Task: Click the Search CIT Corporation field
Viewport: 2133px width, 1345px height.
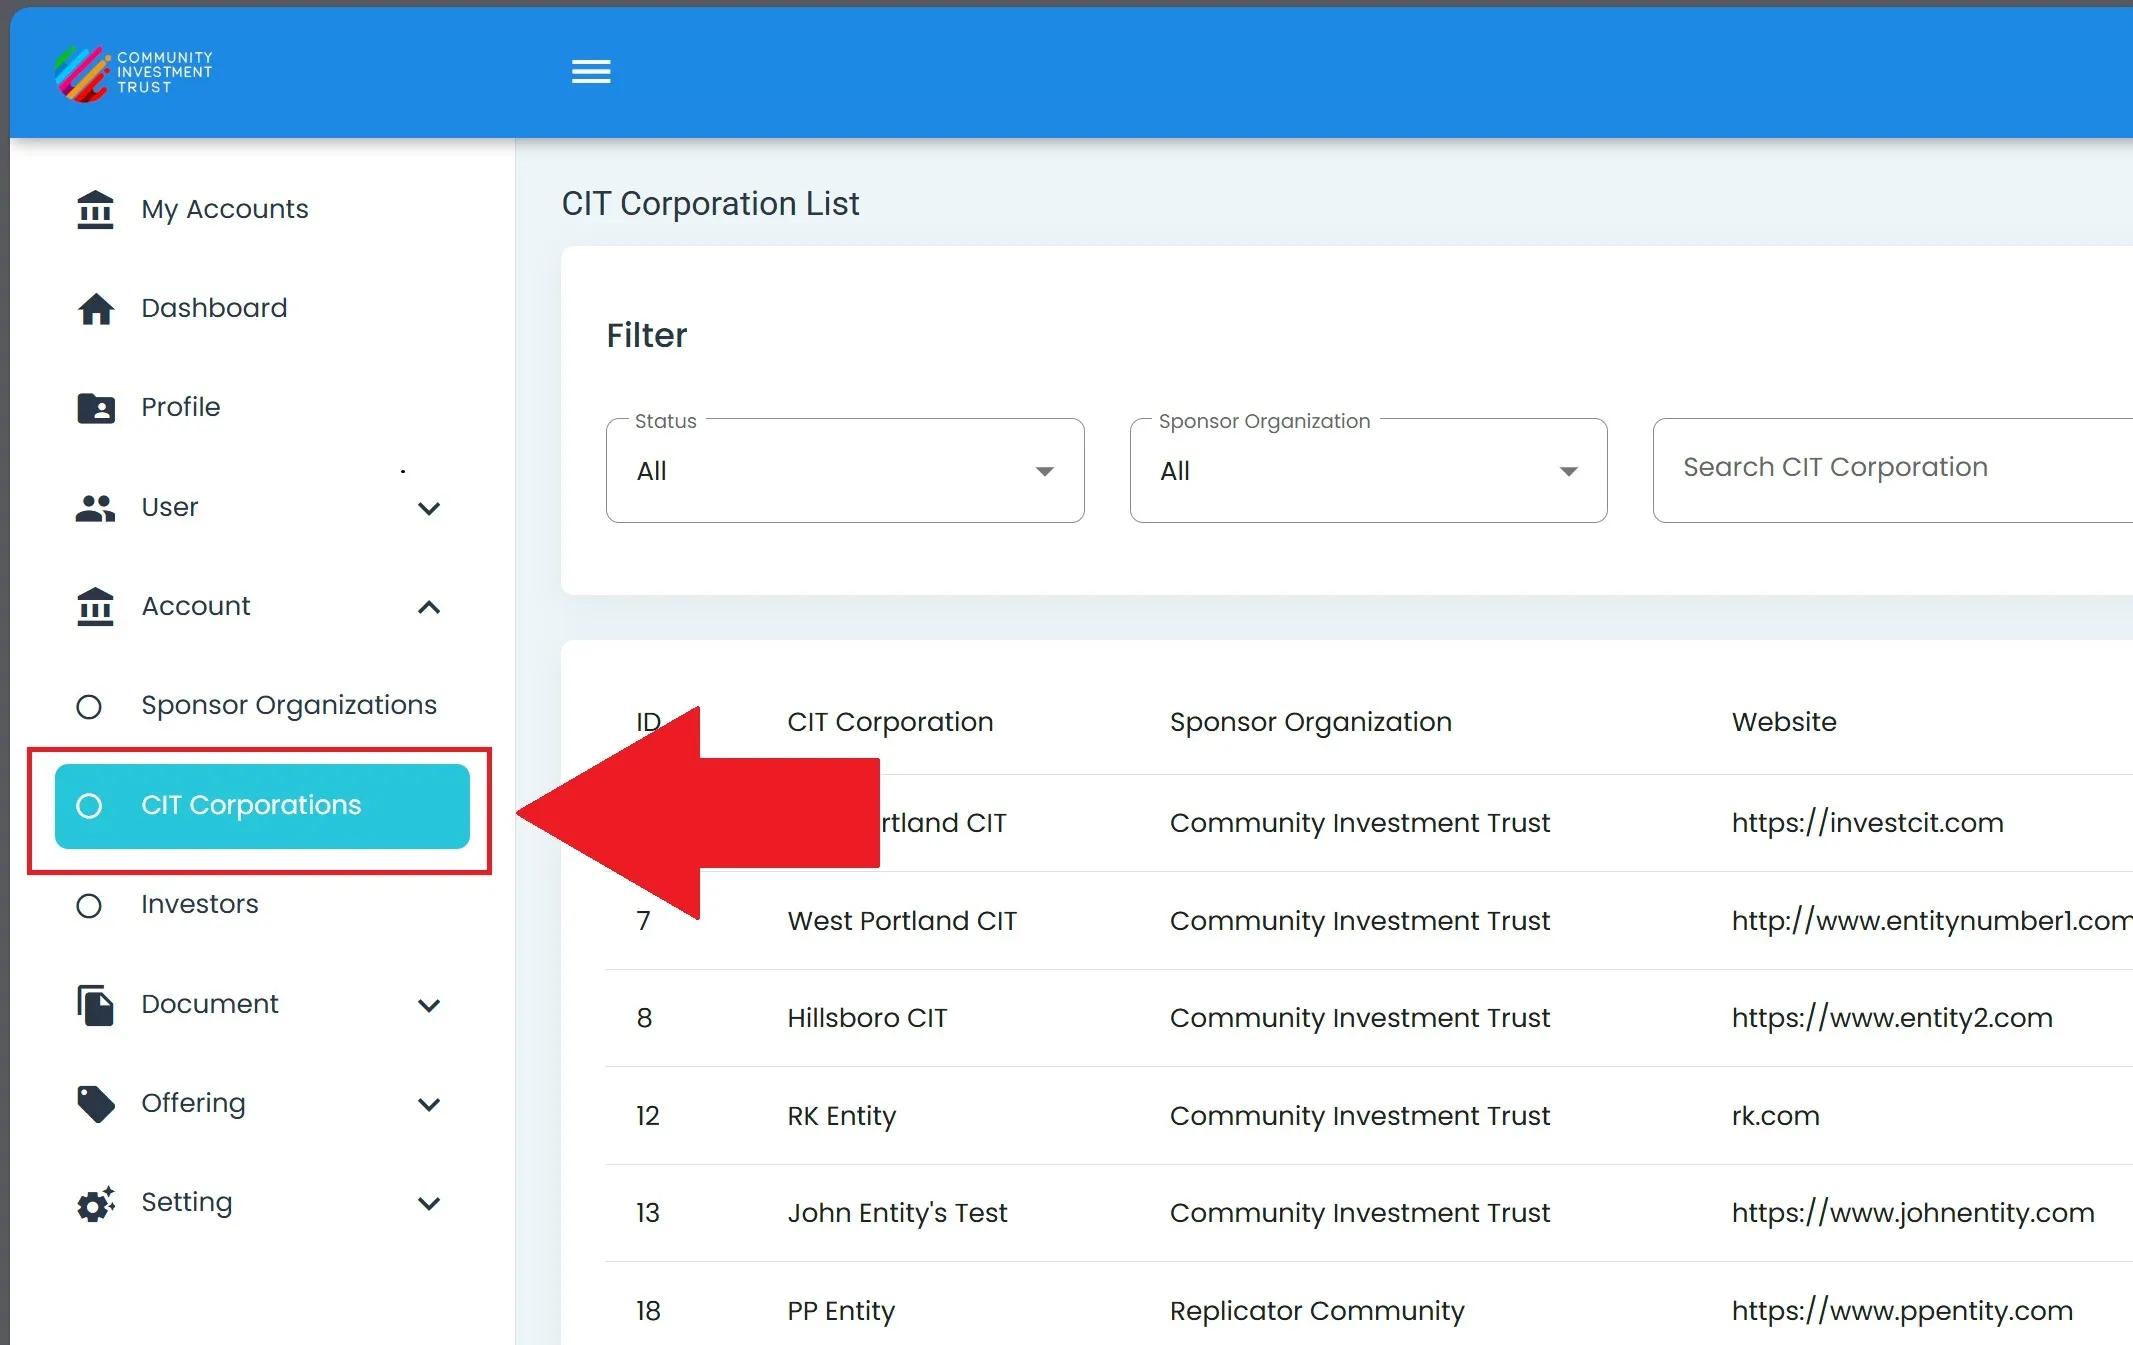Action: point(1890,468)
